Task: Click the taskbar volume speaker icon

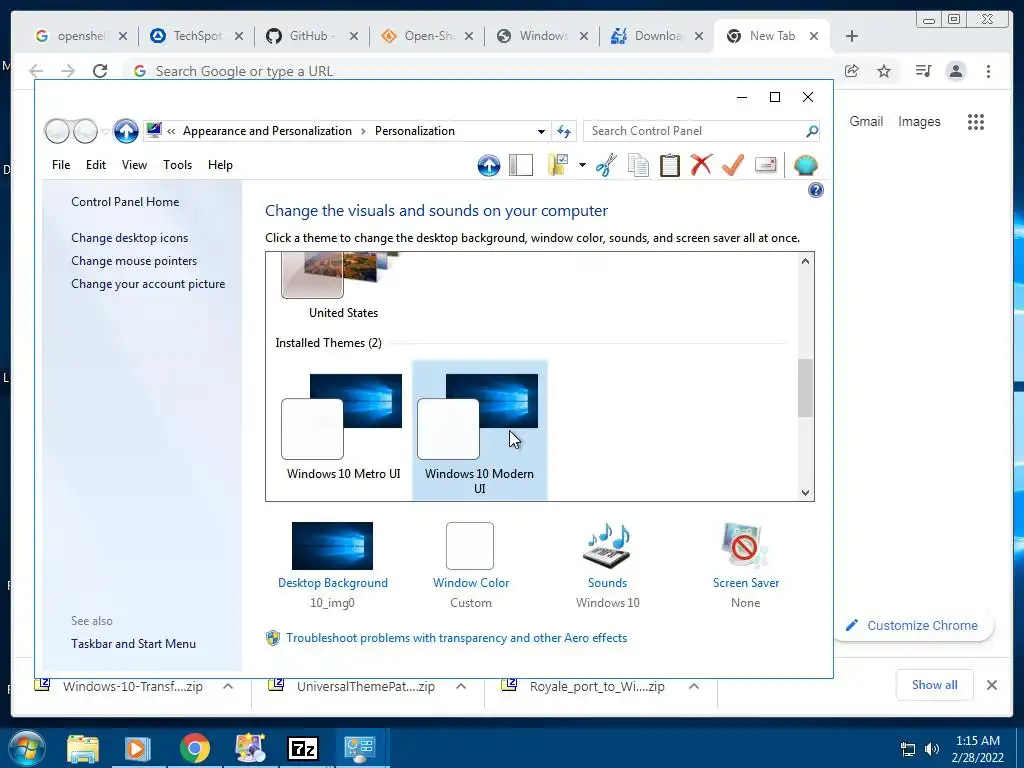Action: coord(932,749)
